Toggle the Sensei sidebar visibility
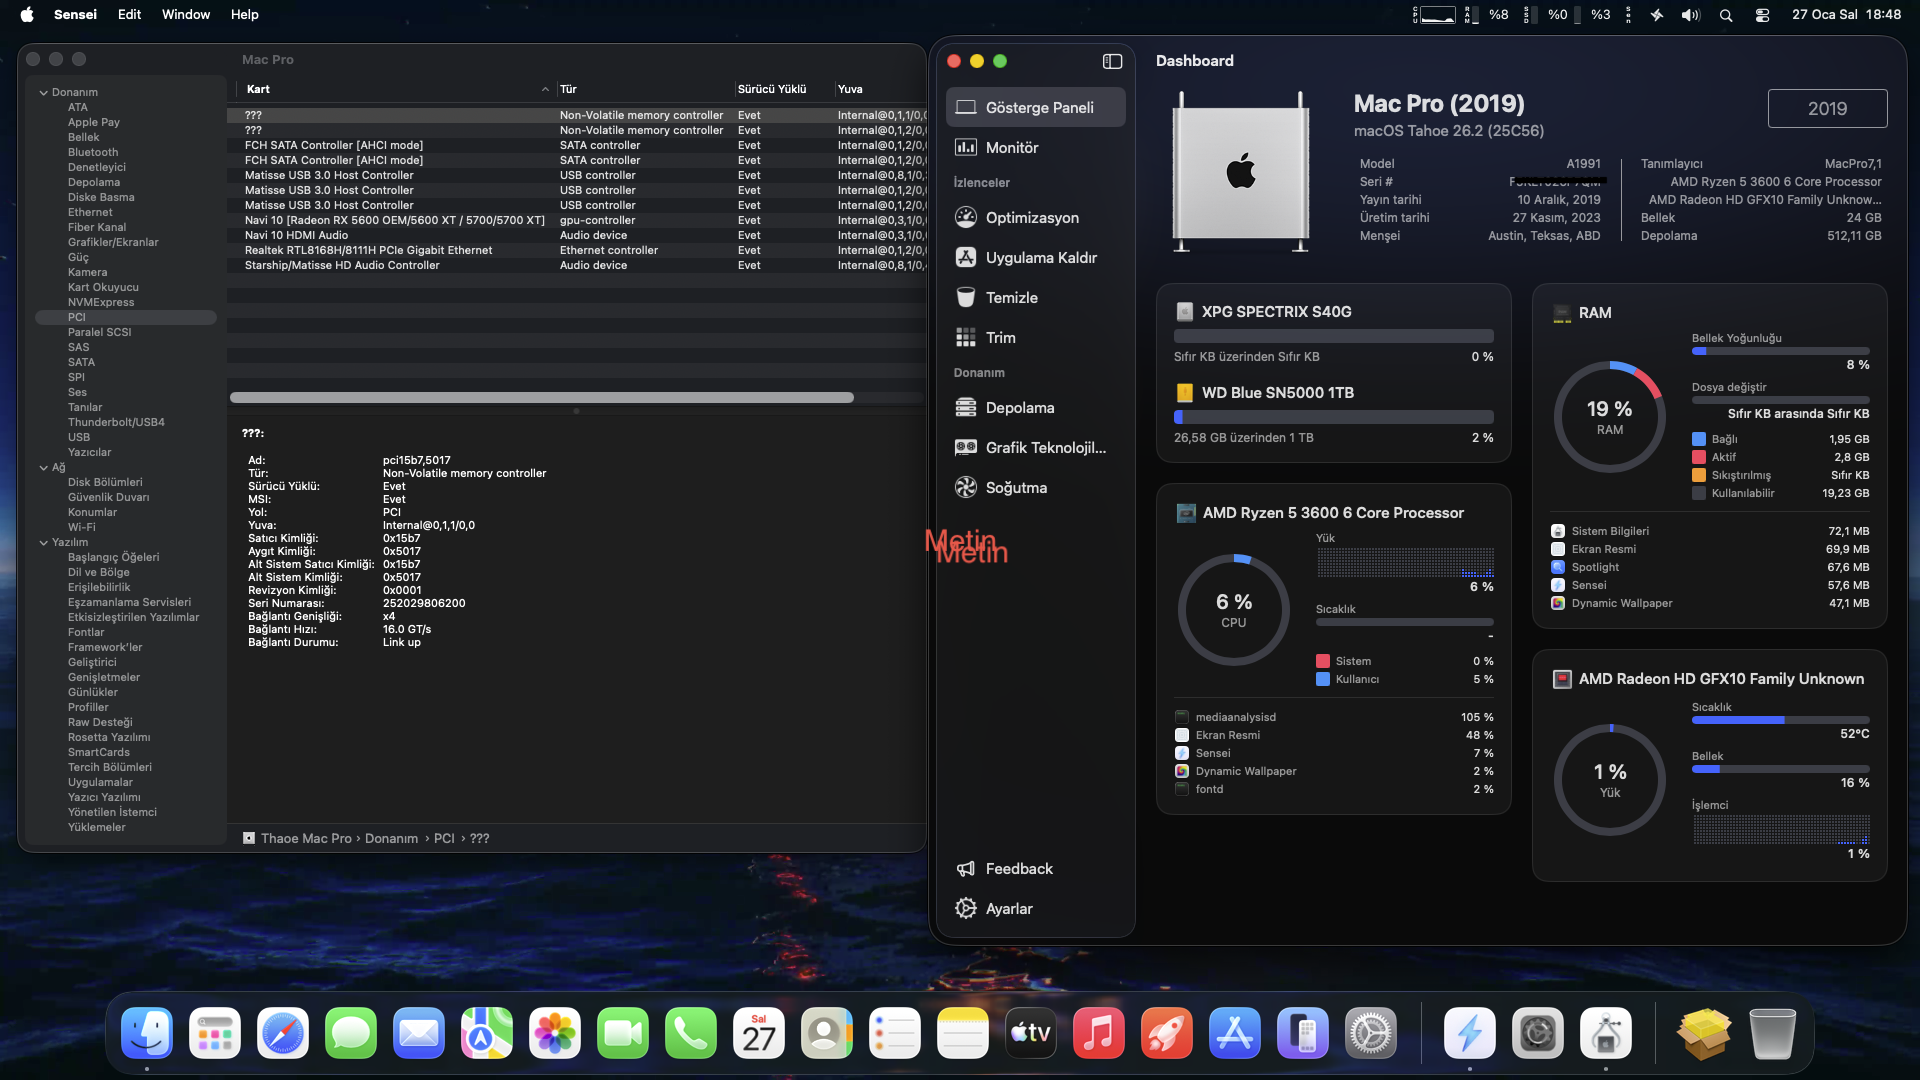The height and width of the screenshot is (1080, 1920). pos(1112,61)
